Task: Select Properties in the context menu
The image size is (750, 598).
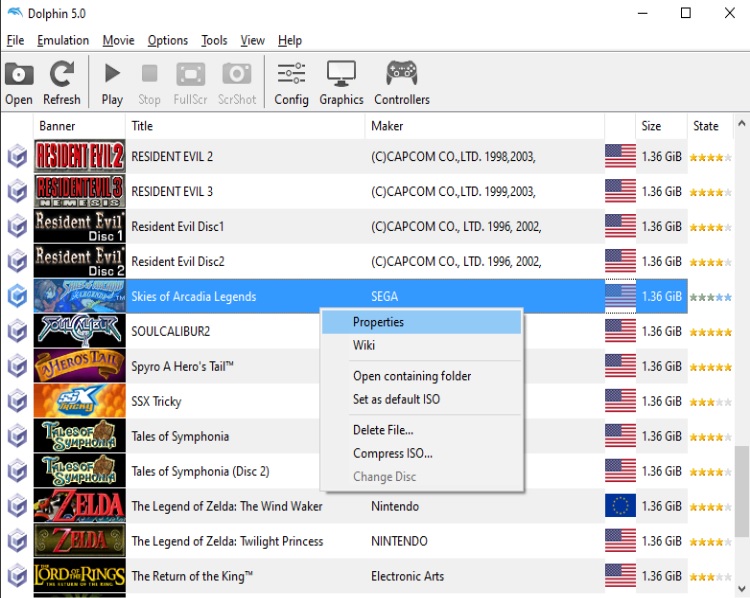Action: [x=378, y=322]
